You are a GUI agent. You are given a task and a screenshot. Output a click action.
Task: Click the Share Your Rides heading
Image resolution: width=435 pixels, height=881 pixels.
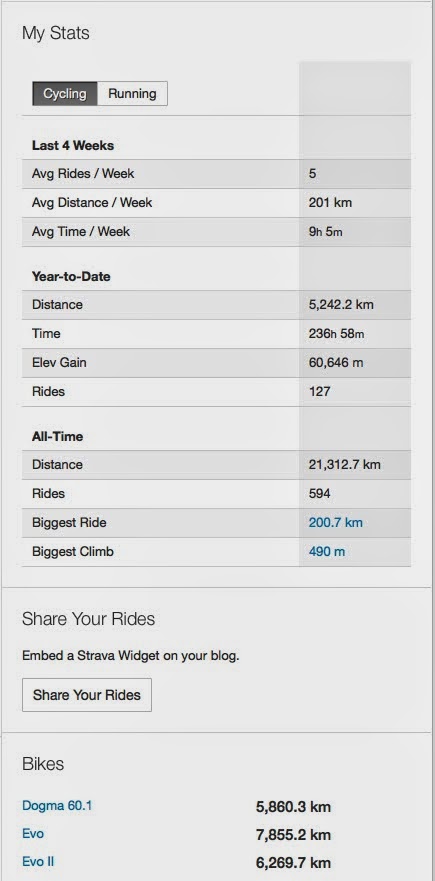coord(88,619)
